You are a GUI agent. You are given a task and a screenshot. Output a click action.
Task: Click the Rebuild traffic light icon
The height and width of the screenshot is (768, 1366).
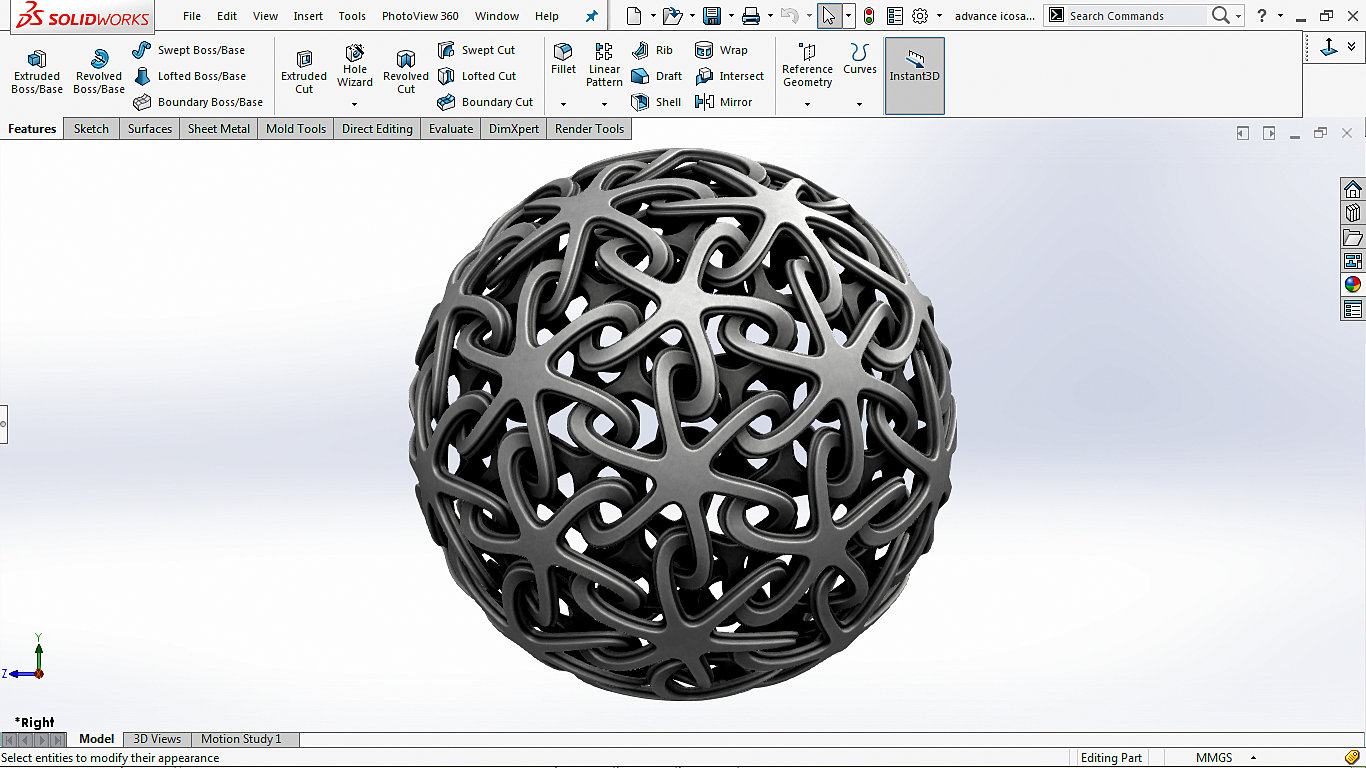(869, 16)
